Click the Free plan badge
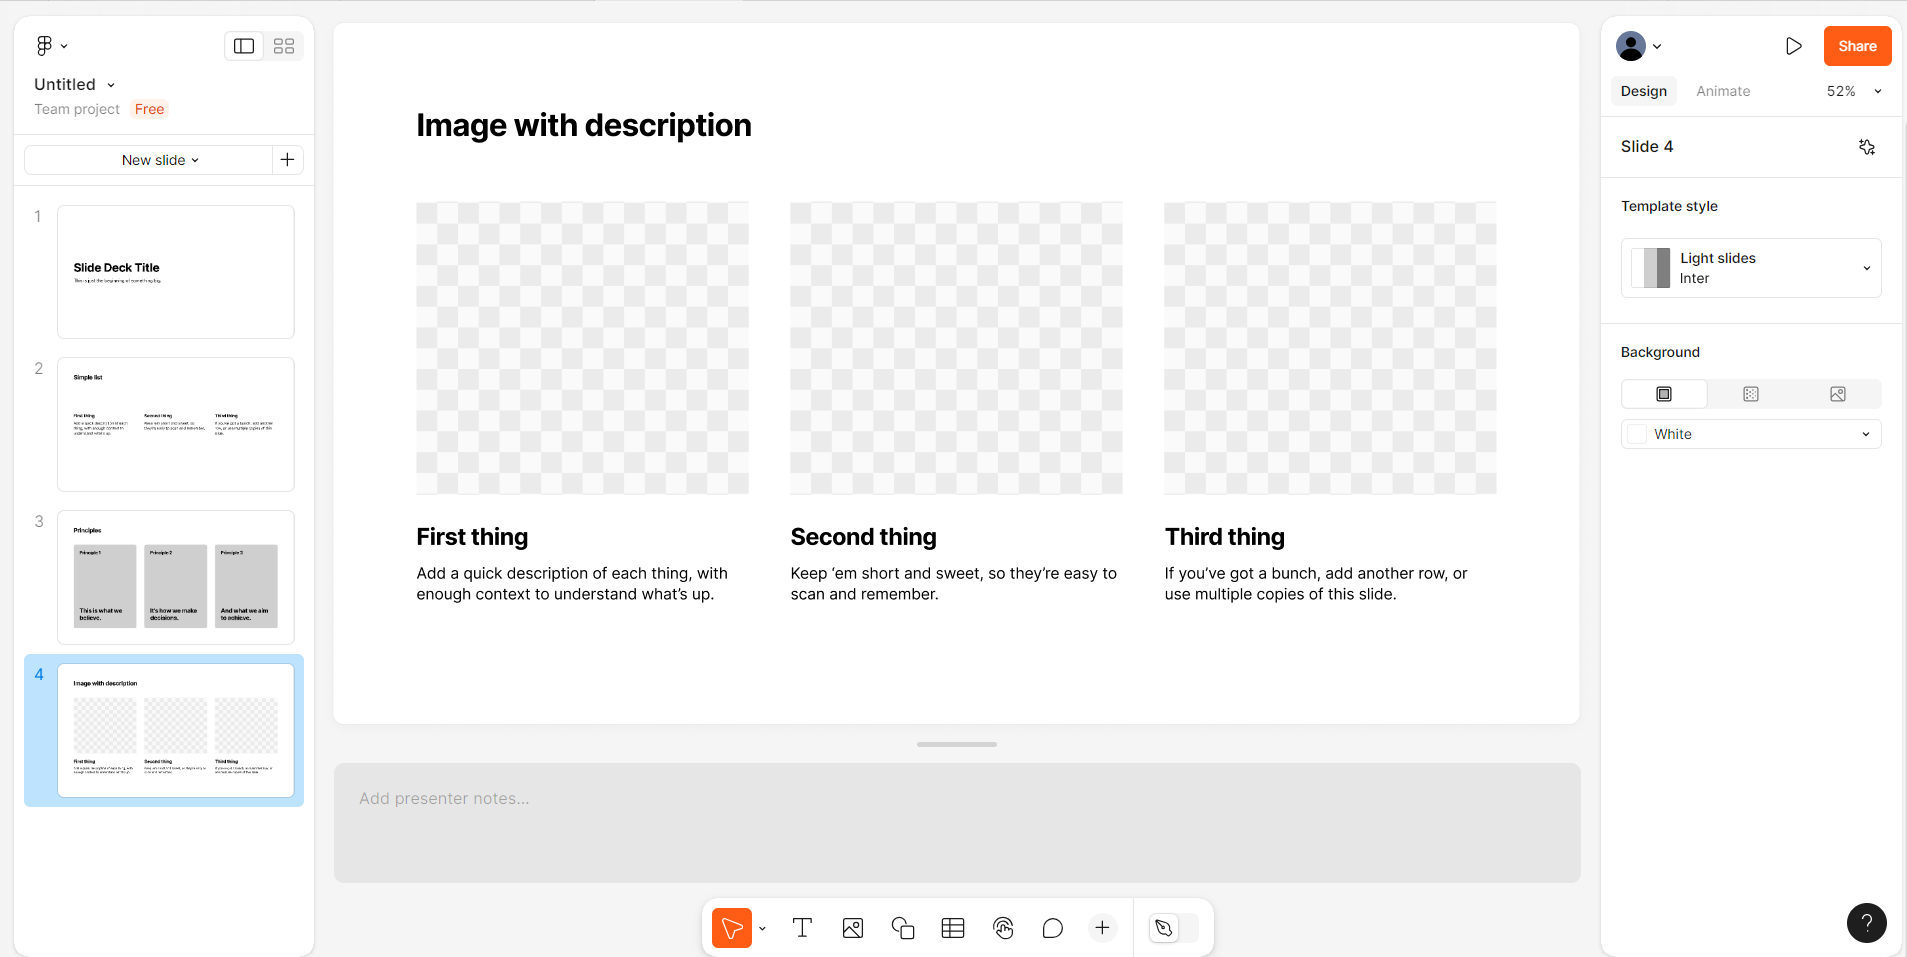Viewport: 1907px width, 957px height. pyautogui.click(x=150, y=109)
